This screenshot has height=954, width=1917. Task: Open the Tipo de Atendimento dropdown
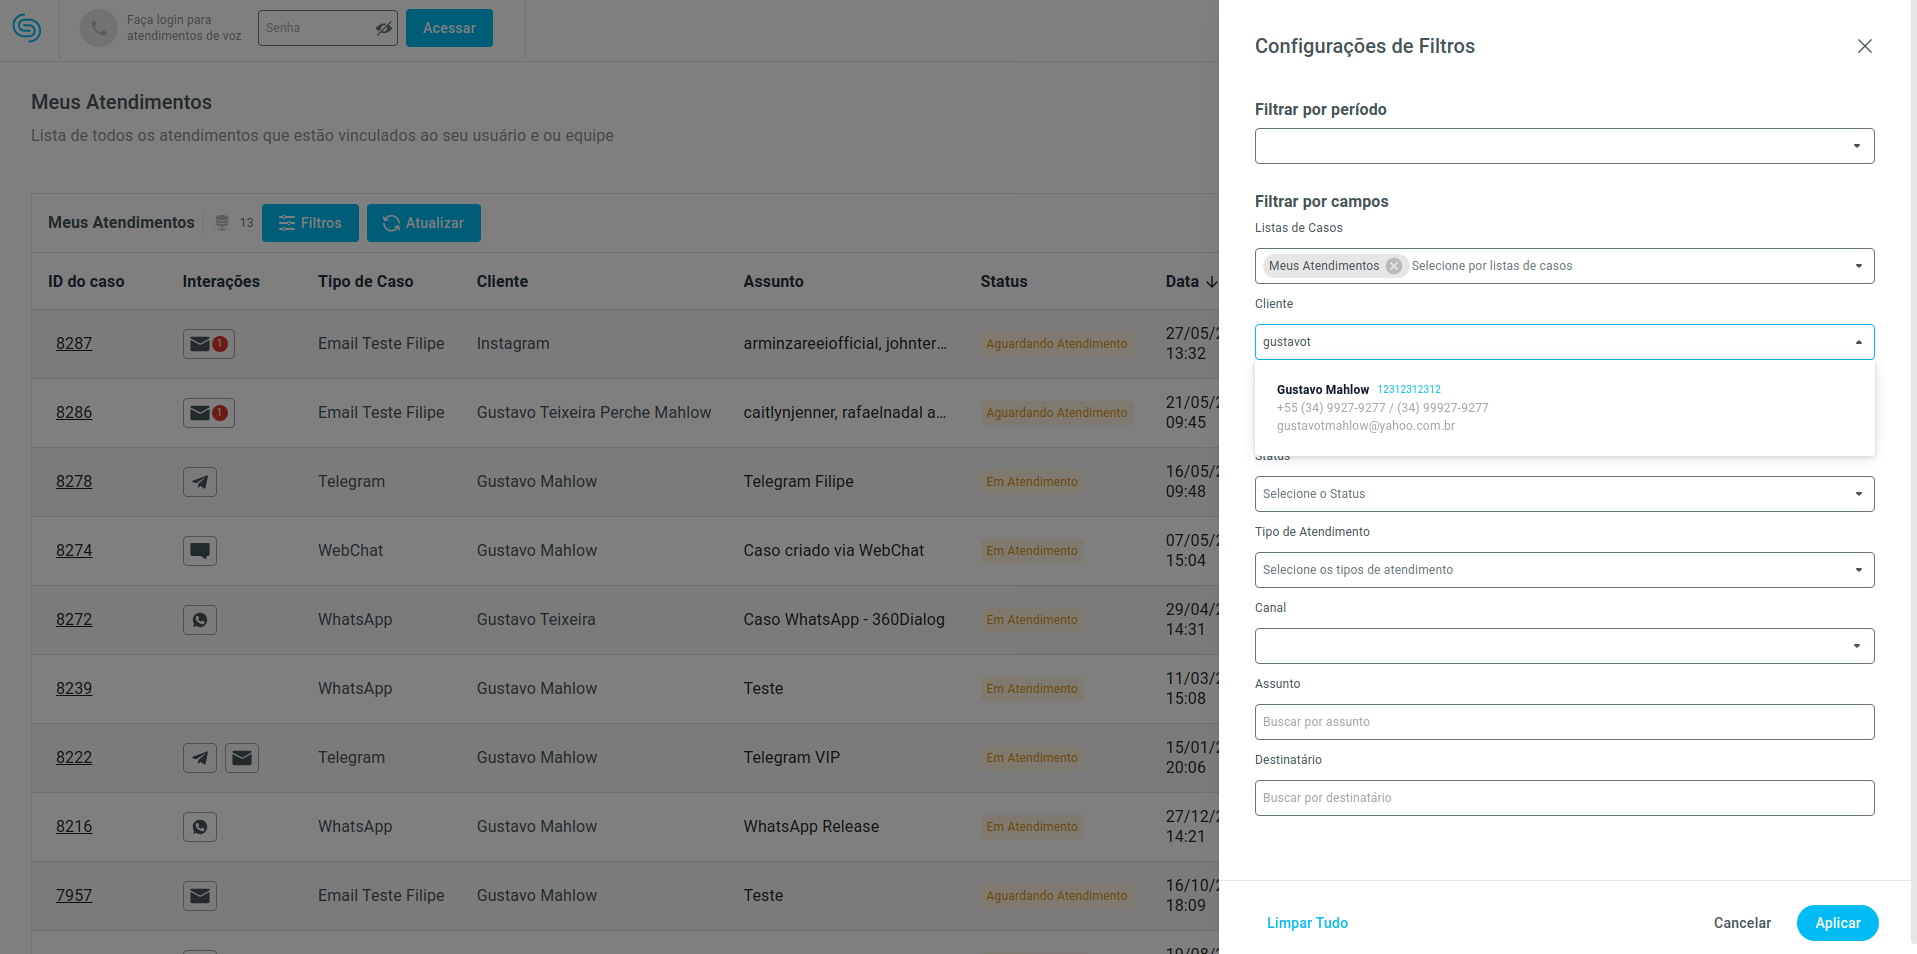coord(1564,570)
